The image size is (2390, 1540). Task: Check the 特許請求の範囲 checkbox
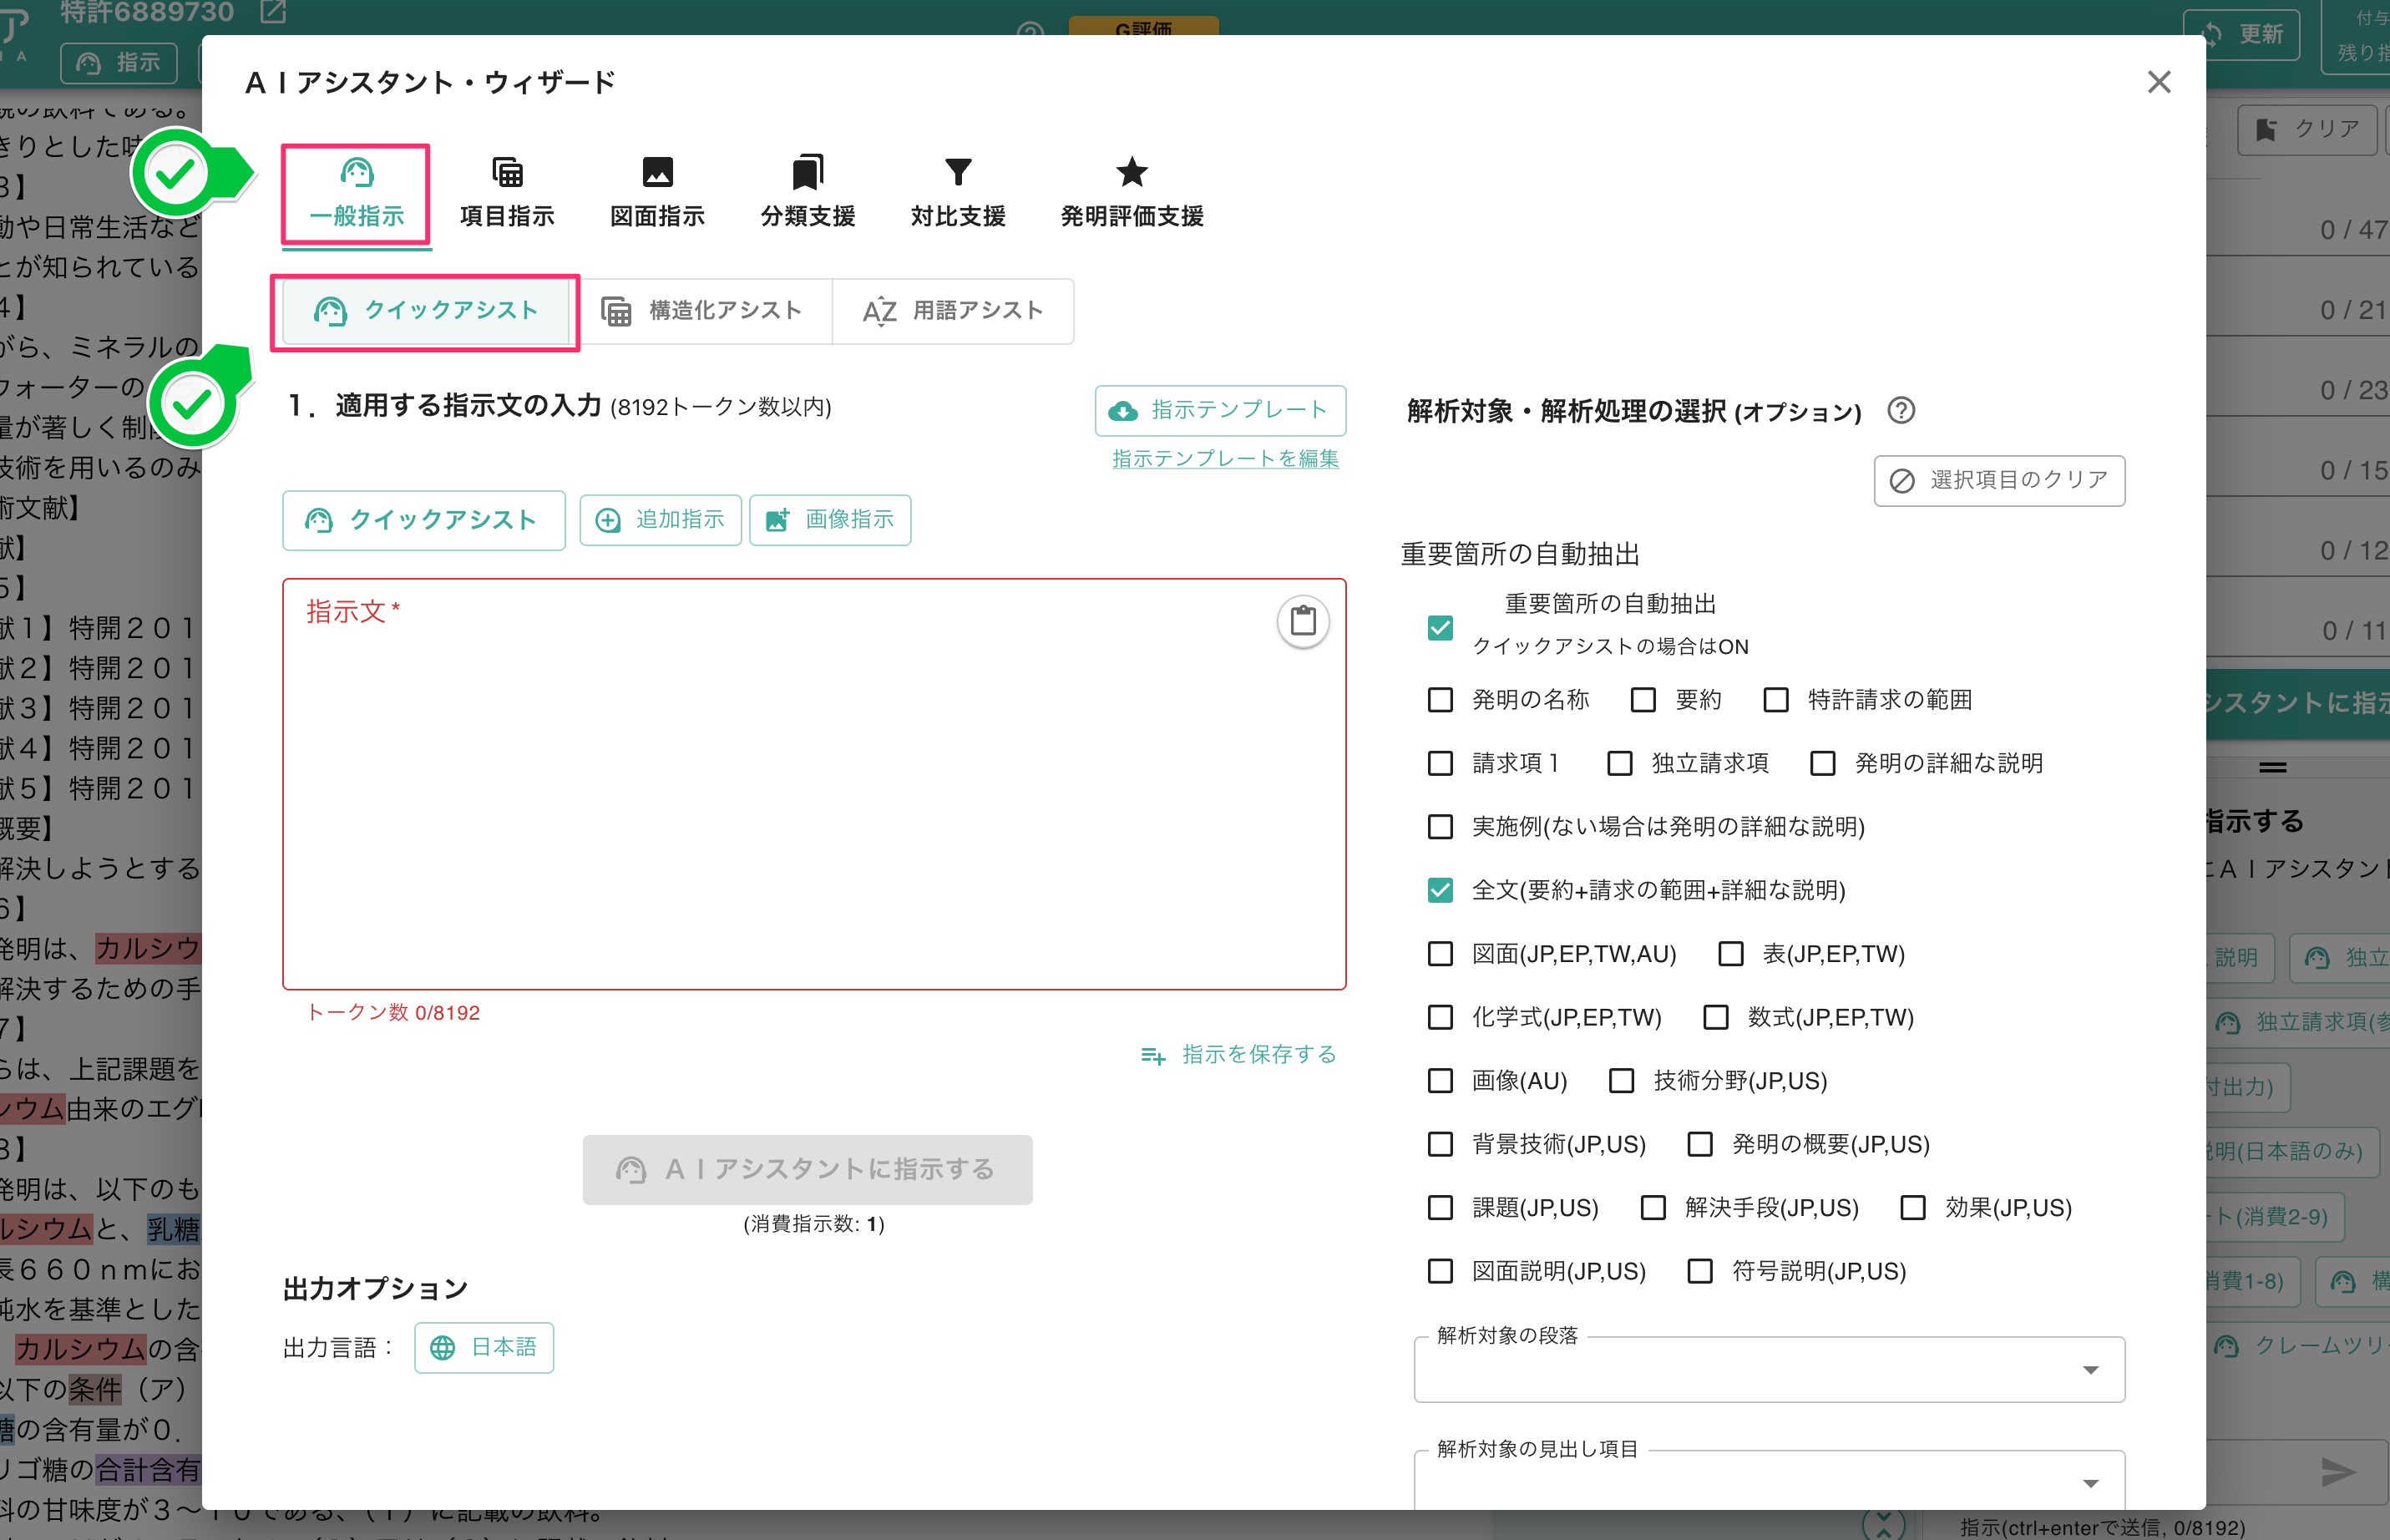click(1776, 700)
